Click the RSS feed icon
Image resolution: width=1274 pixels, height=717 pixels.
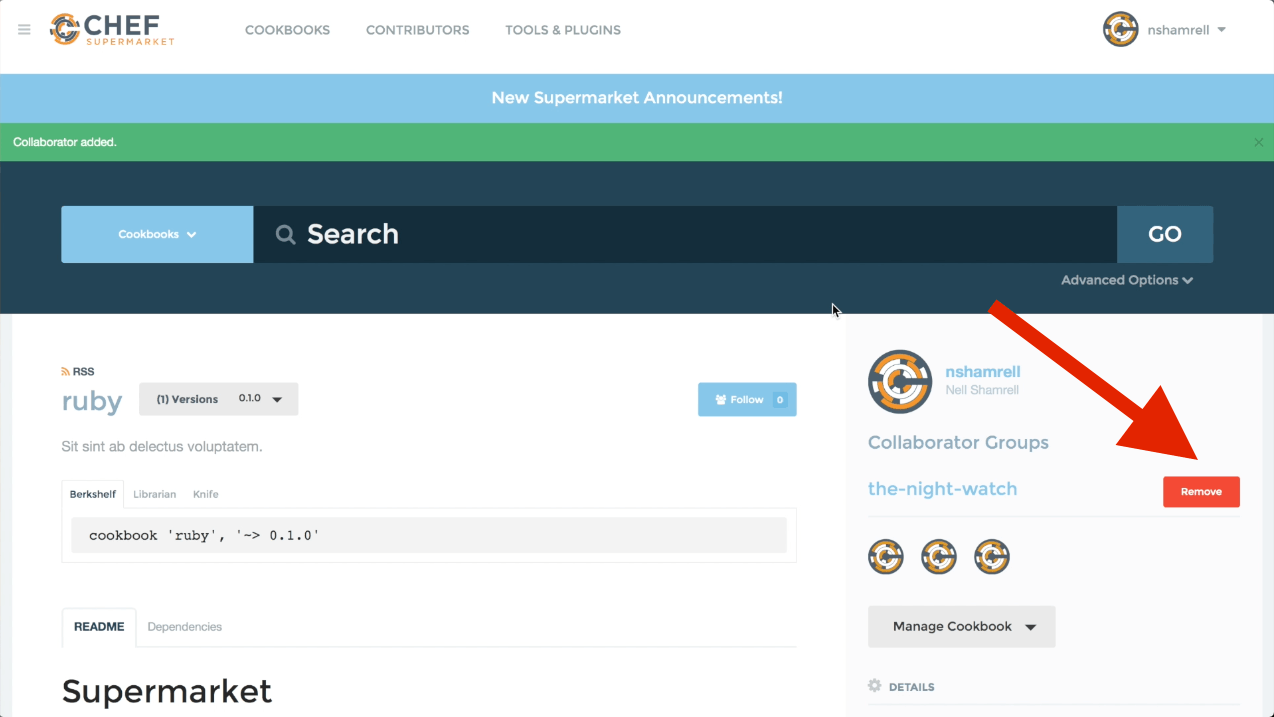tap(66, 372)
